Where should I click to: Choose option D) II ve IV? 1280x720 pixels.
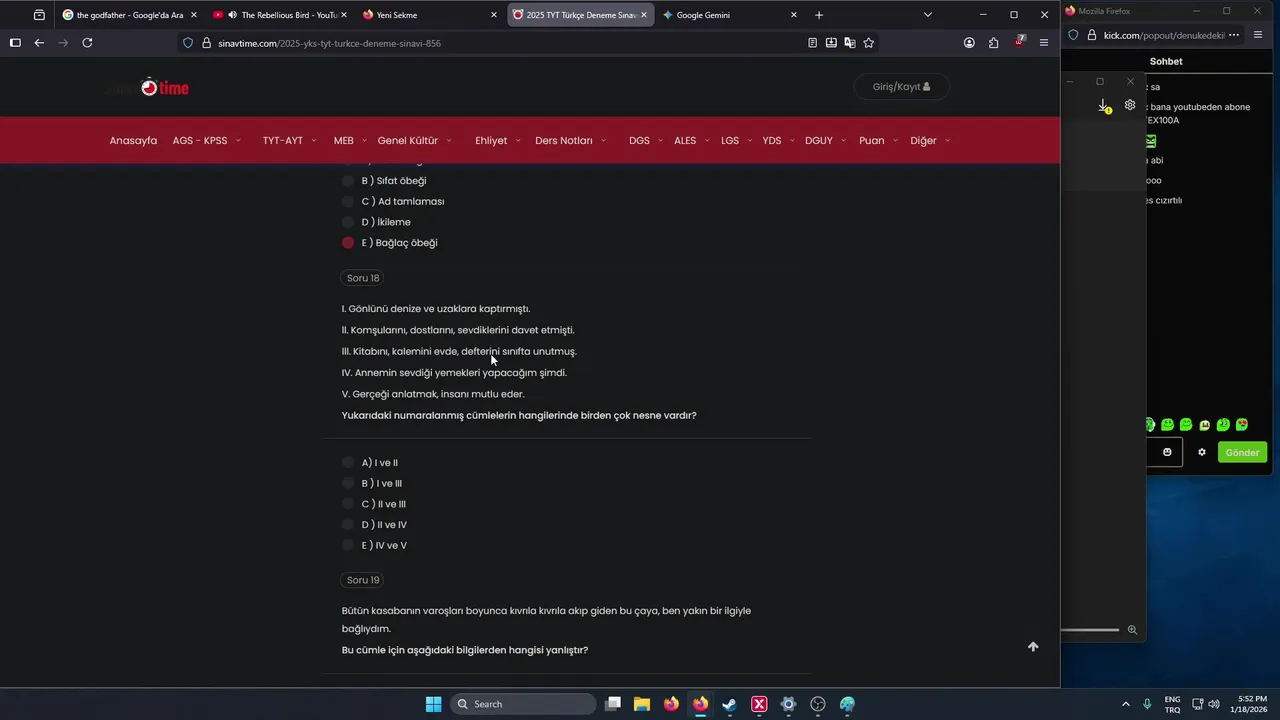point(348,525)
